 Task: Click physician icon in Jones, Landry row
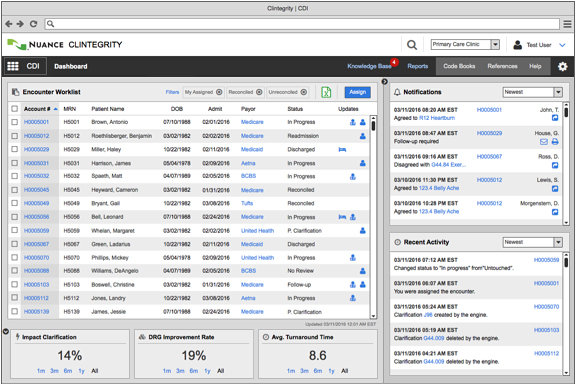[x=353, y=298]
